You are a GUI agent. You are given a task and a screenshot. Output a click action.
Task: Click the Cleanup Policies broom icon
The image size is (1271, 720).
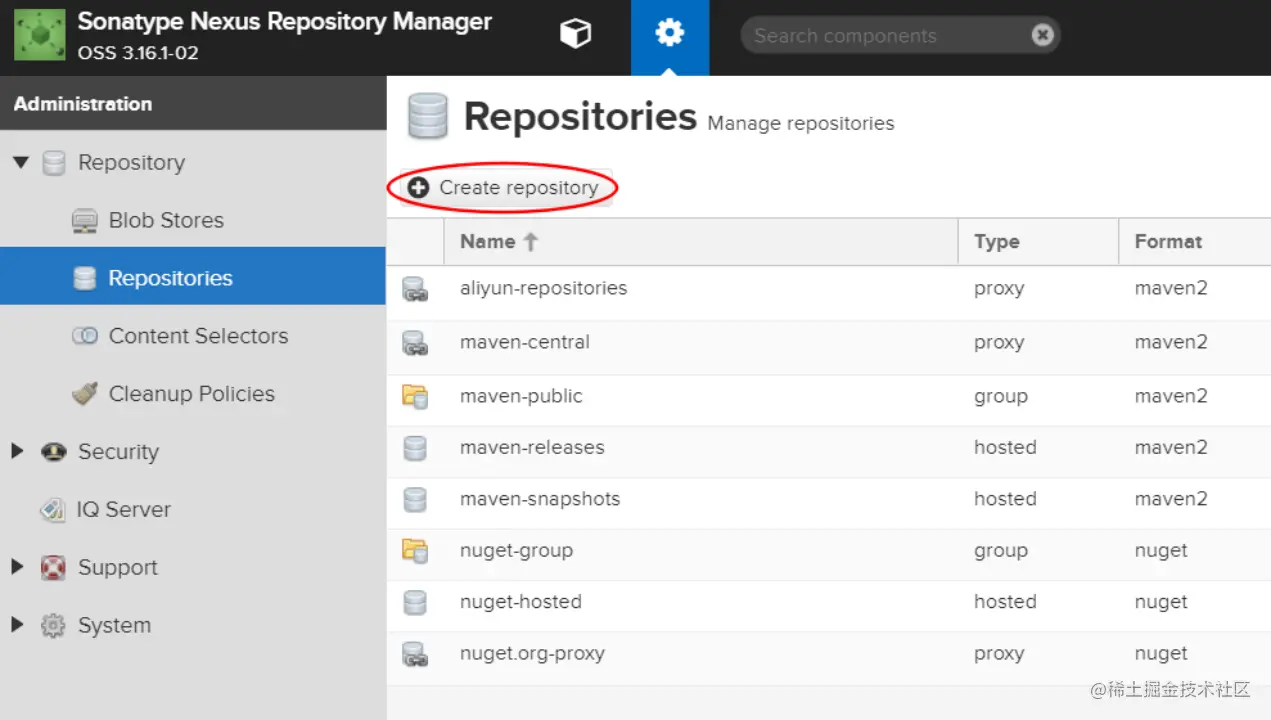tap(85, 394)
